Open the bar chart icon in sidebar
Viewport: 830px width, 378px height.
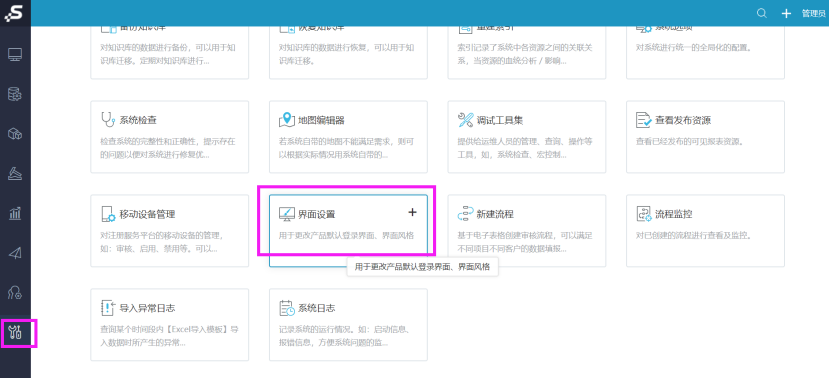tap(15, 213)
